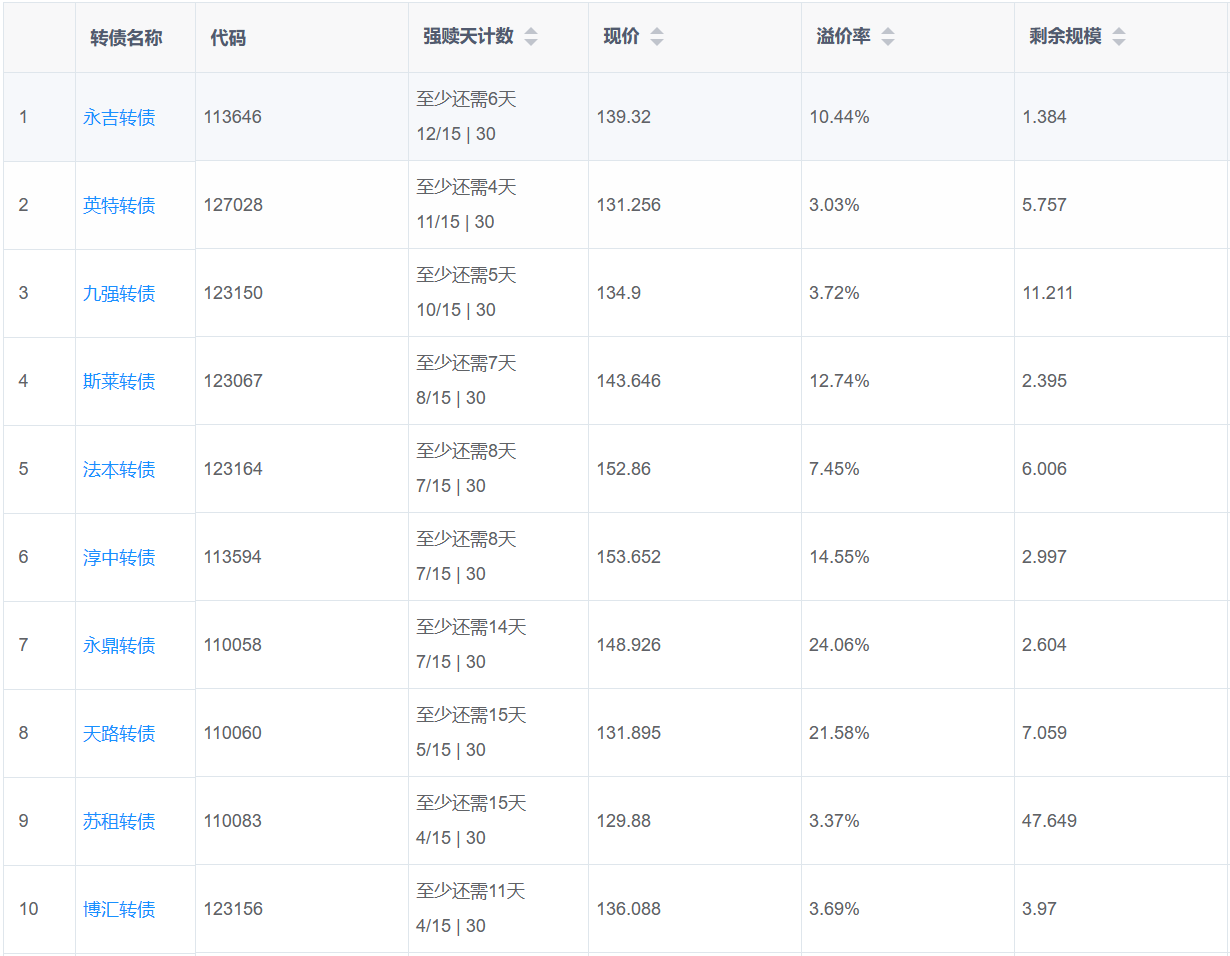Select bond code 113646 cell
Screen dimensions: 1230x956
tap(233, 117)
